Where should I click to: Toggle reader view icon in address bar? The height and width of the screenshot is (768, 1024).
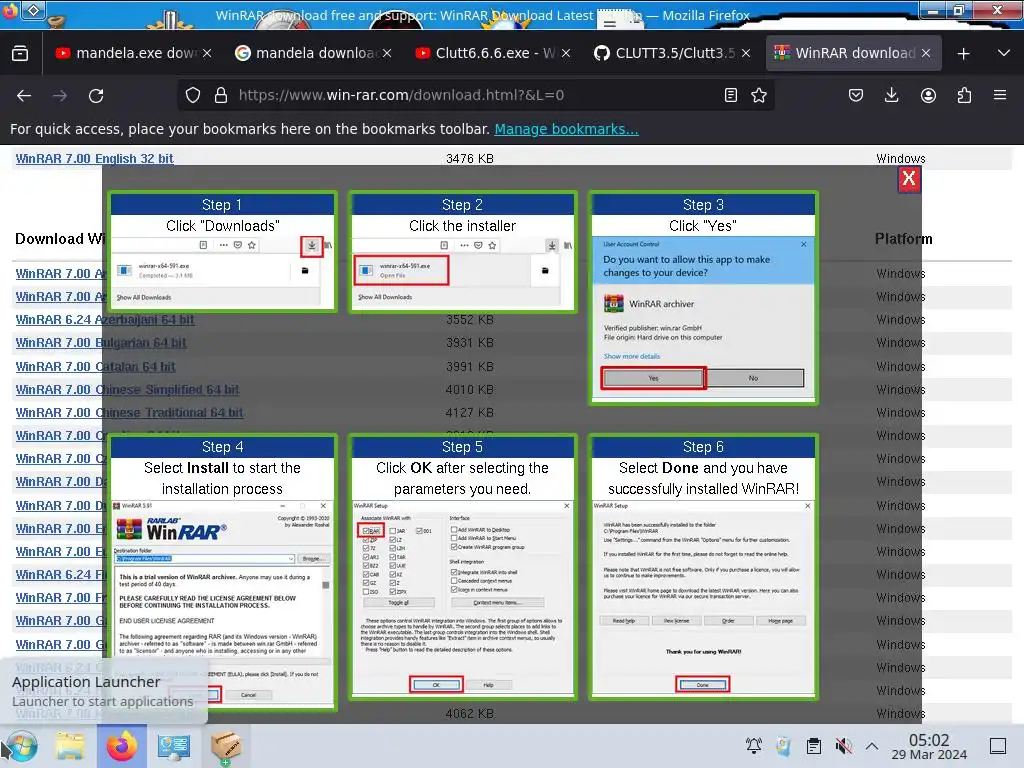(x=731, y=95)
